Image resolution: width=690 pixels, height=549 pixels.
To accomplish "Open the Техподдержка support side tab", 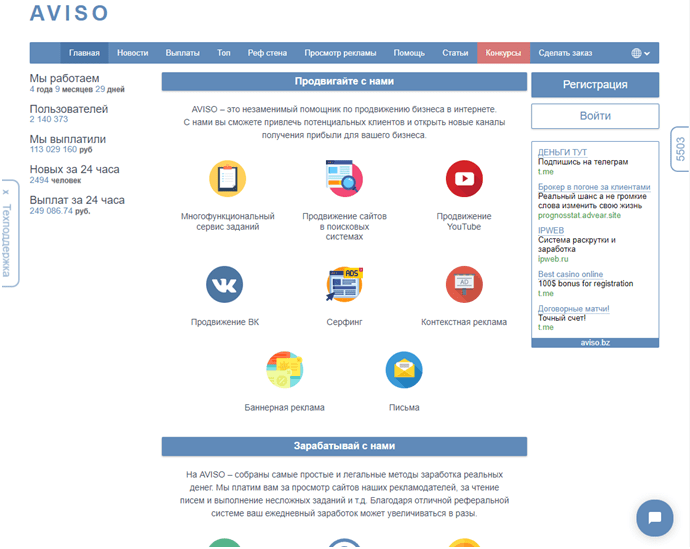I will 6,240.
